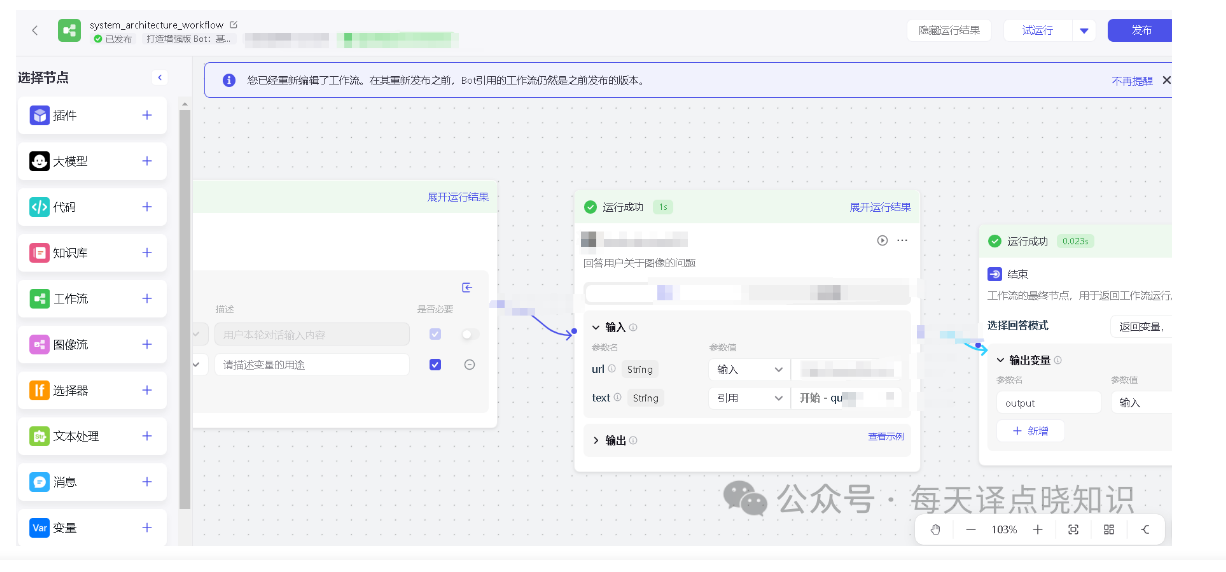1226x572 pixels.
Task: Click the 插件 plugin node icon
Action: click(39, 115)
